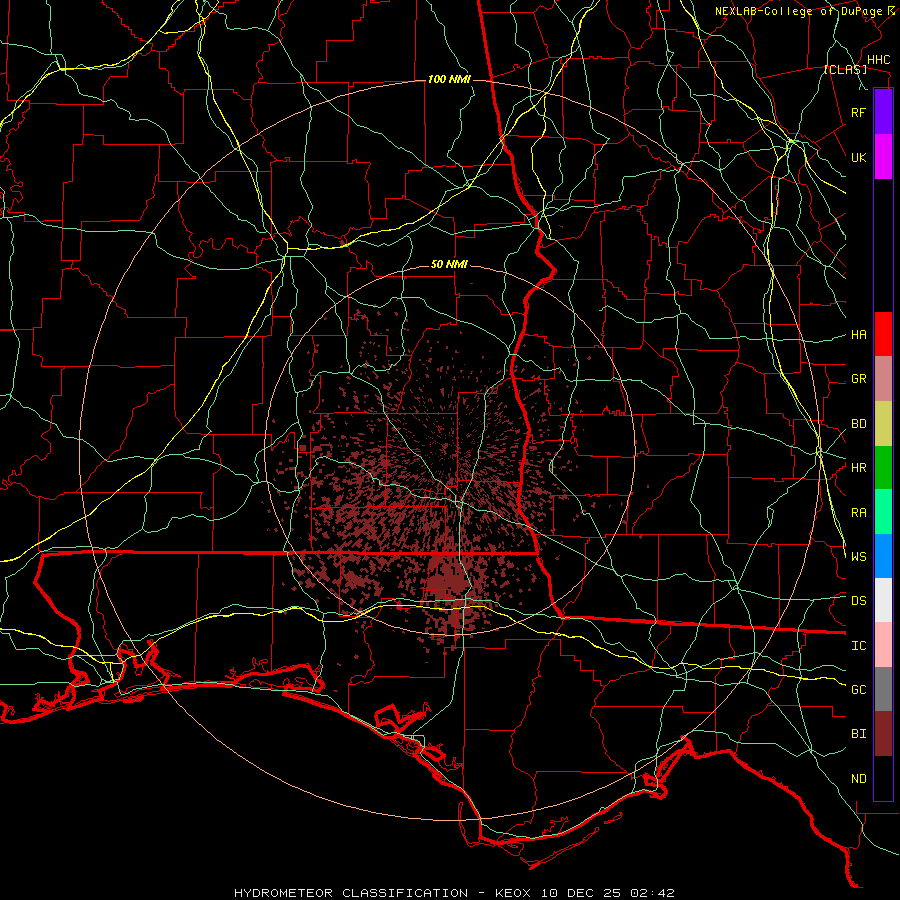Click the WS legend label

click(858, 556)
